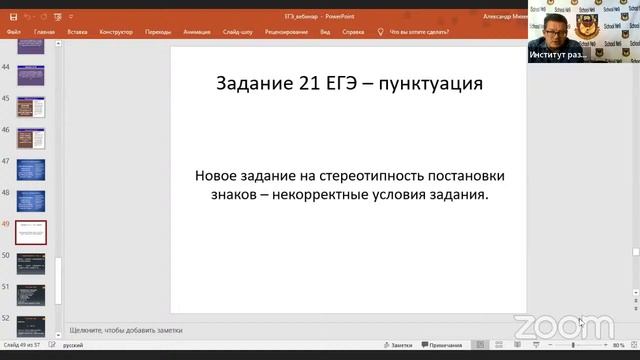Start slideshow from beginning icon
This screenshot has height=360, width=640.
point(58,17)
